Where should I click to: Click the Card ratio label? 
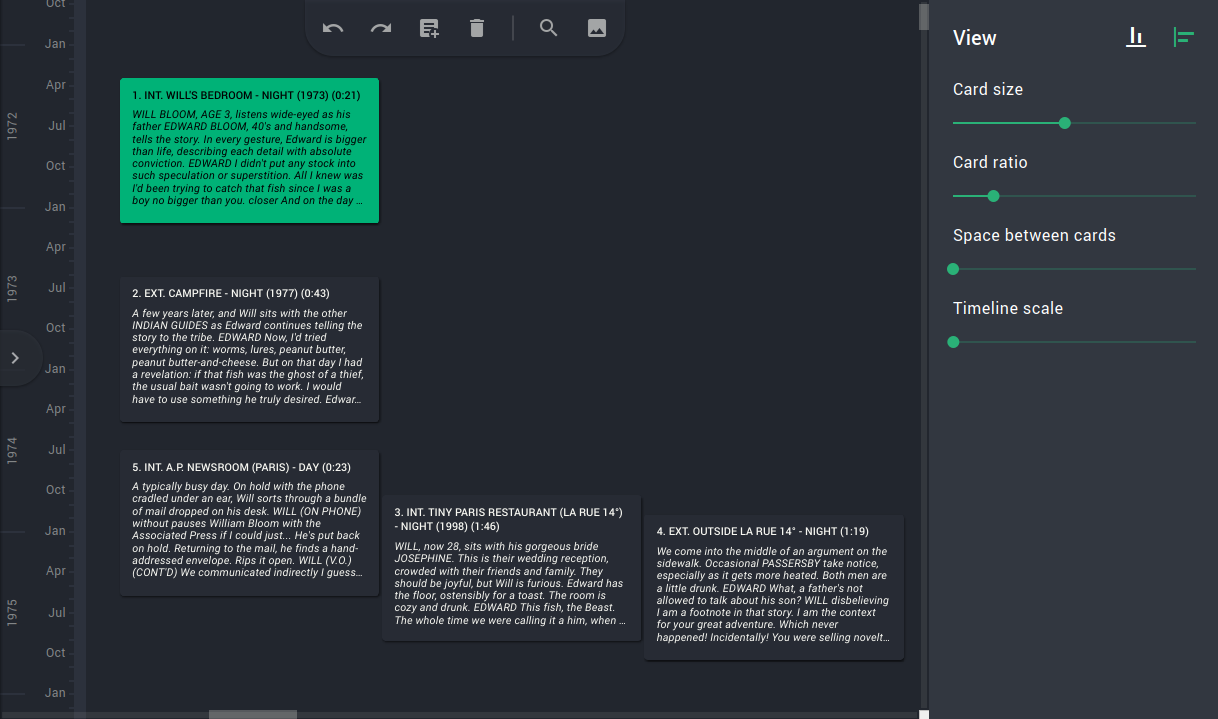click(x=990, y=162)
